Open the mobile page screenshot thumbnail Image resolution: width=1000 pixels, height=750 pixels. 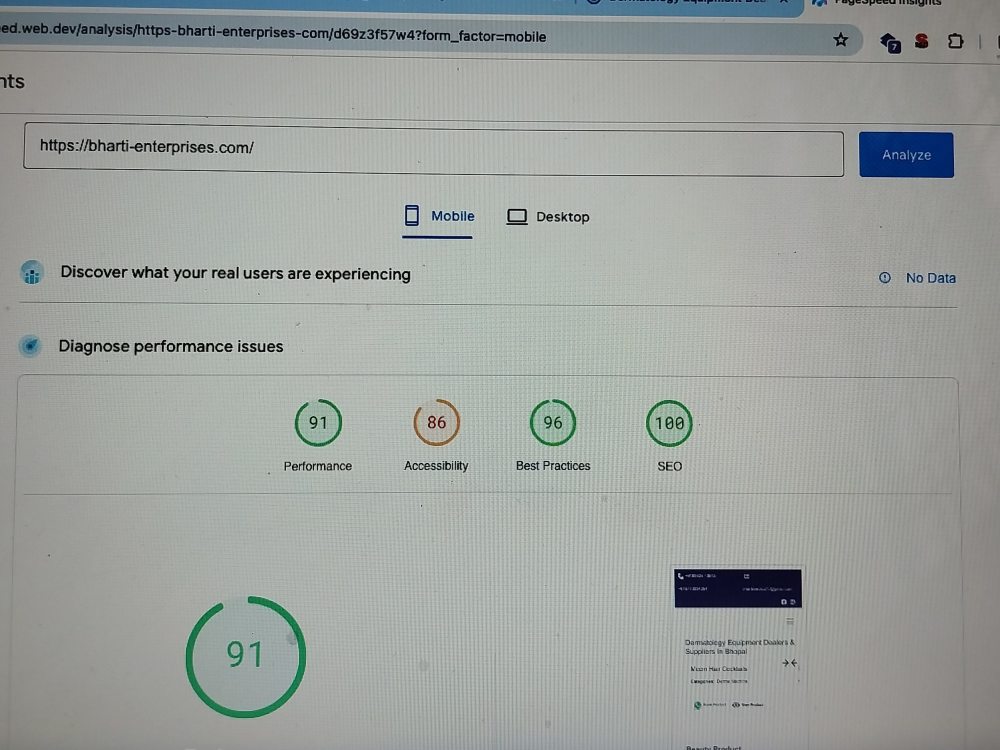pos(737,659)
